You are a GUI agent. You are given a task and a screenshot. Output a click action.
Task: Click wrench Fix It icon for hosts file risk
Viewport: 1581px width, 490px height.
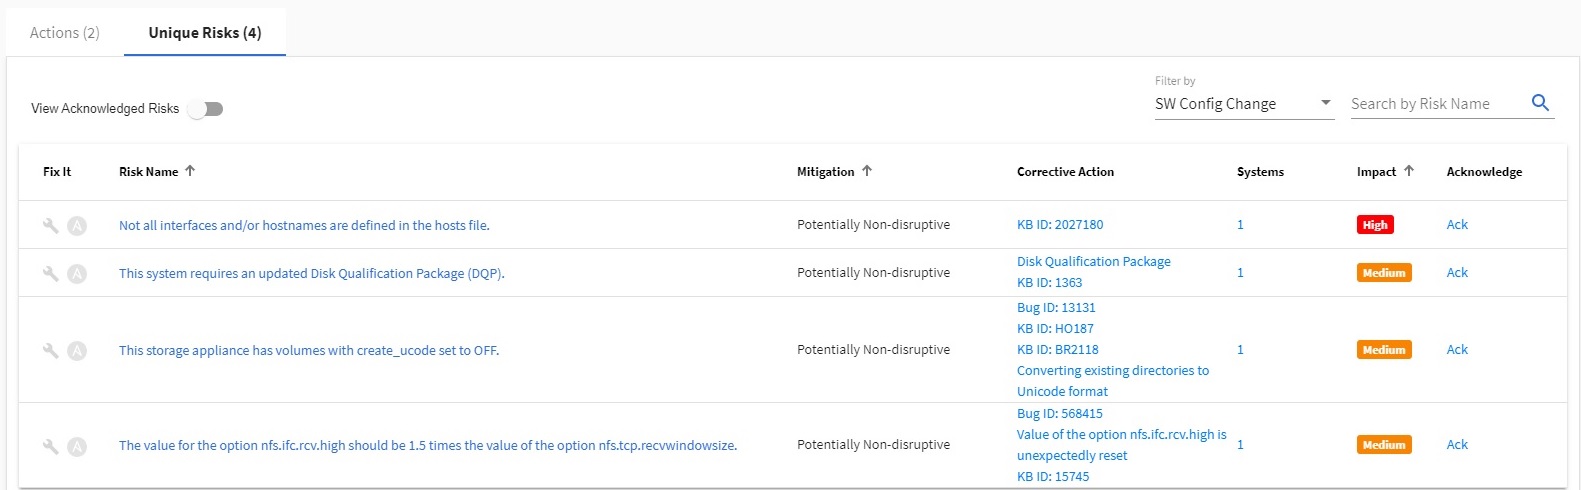(50, 225)
